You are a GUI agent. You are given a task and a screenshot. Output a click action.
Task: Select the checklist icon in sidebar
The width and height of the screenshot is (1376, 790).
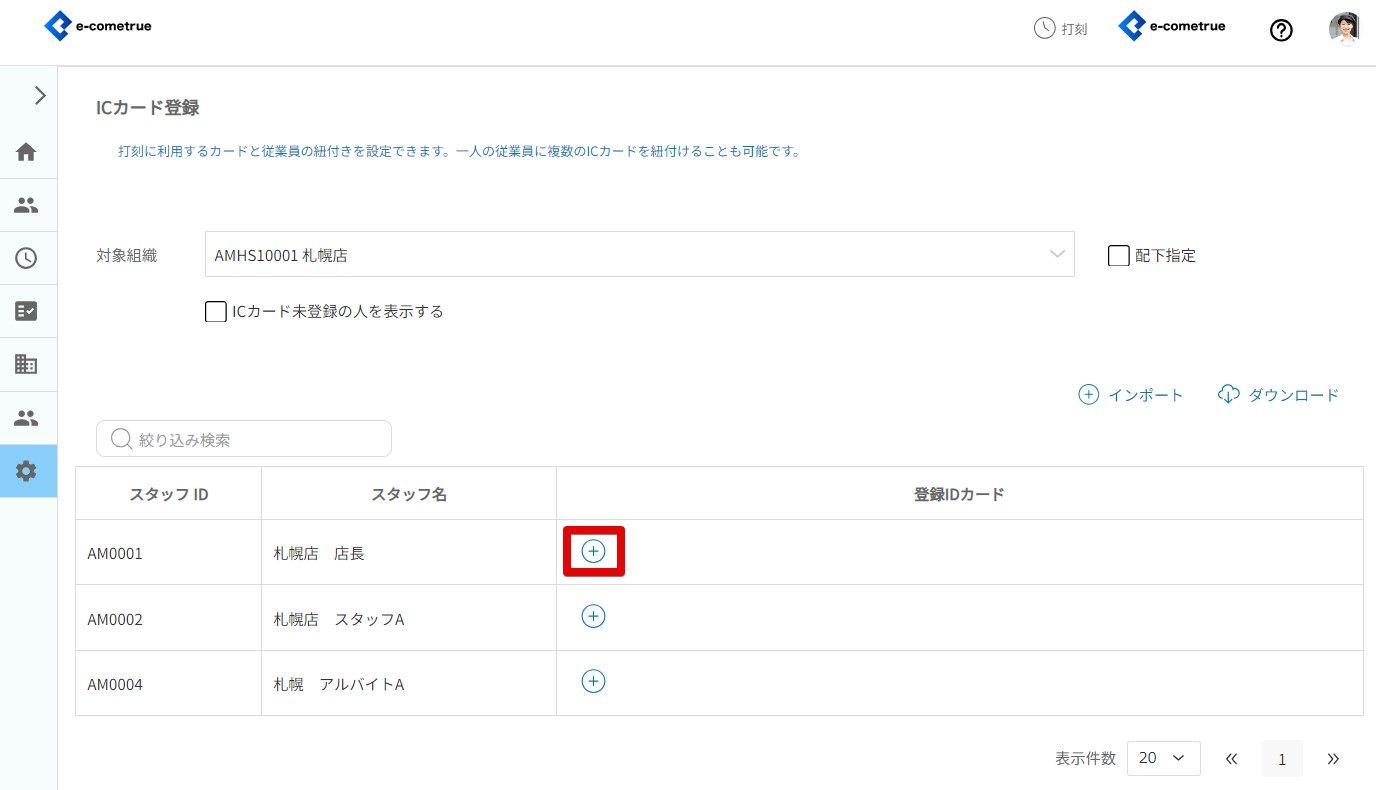pos(27,311)
